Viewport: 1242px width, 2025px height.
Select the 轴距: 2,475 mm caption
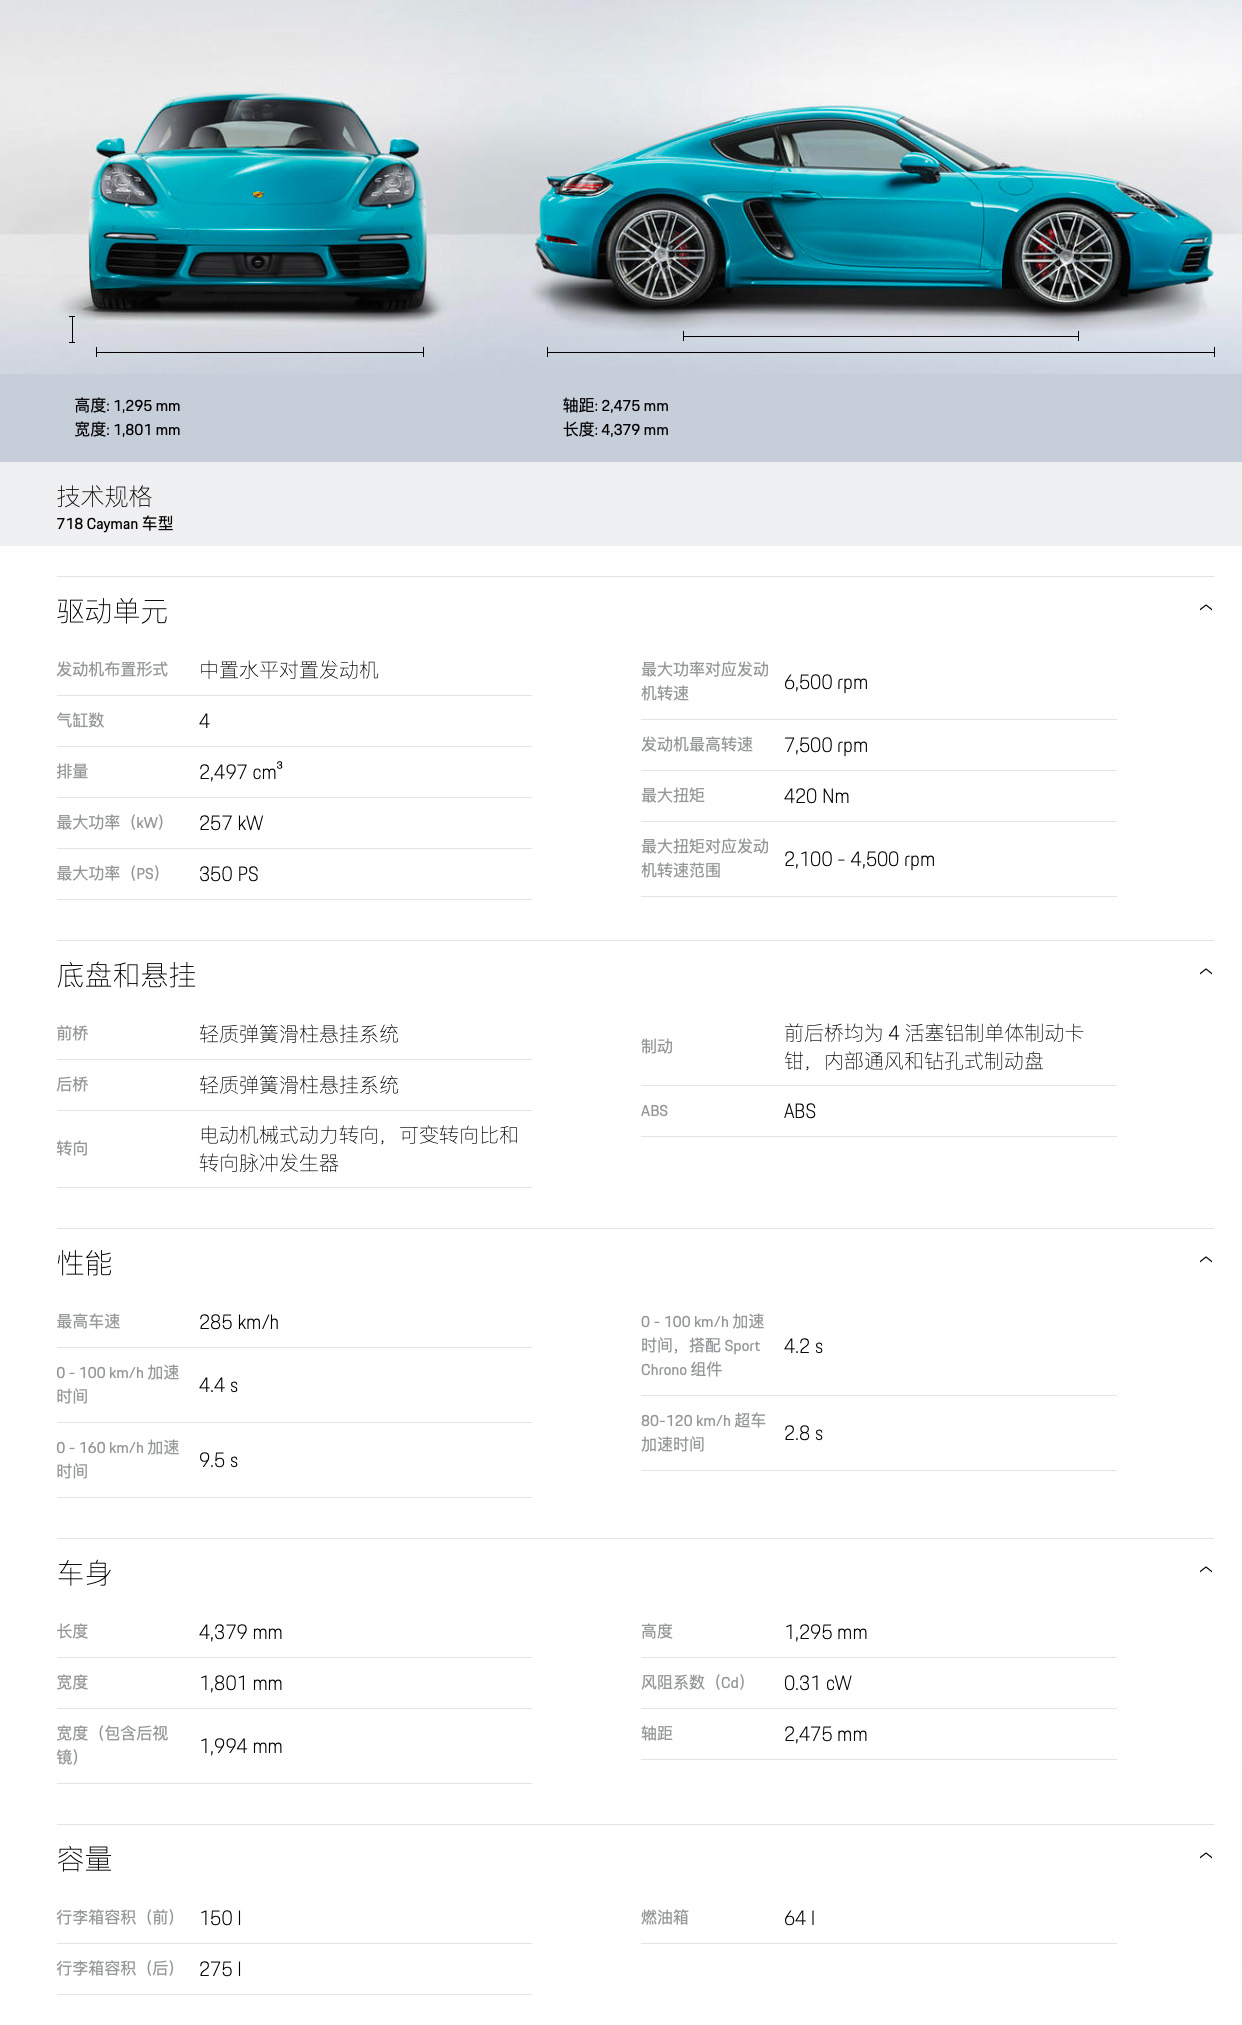tap(615, 406)
